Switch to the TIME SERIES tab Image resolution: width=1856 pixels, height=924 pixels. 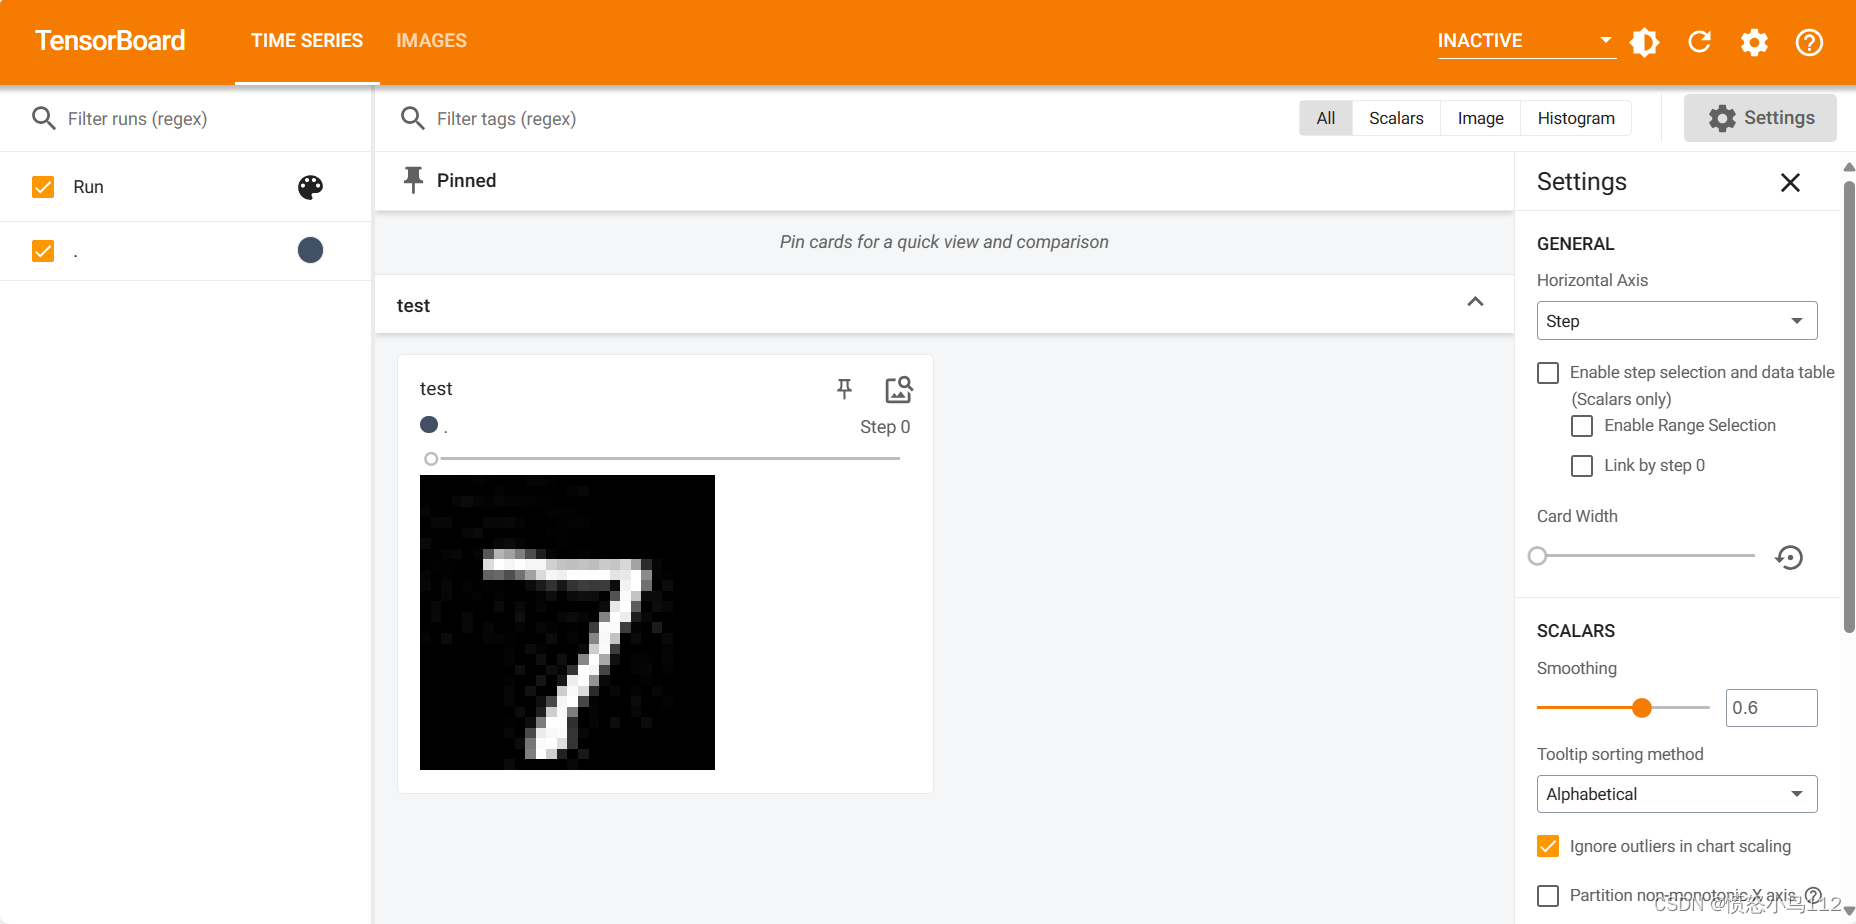[307, 41]
